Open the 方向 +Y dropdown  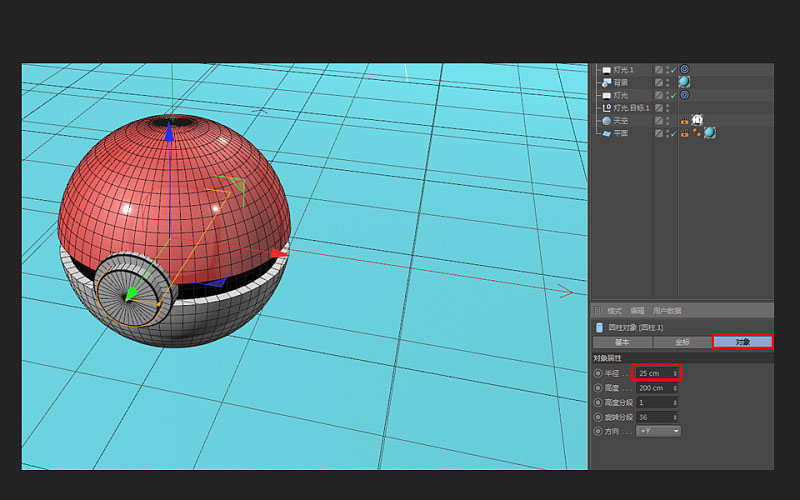(x=658, y=431)
